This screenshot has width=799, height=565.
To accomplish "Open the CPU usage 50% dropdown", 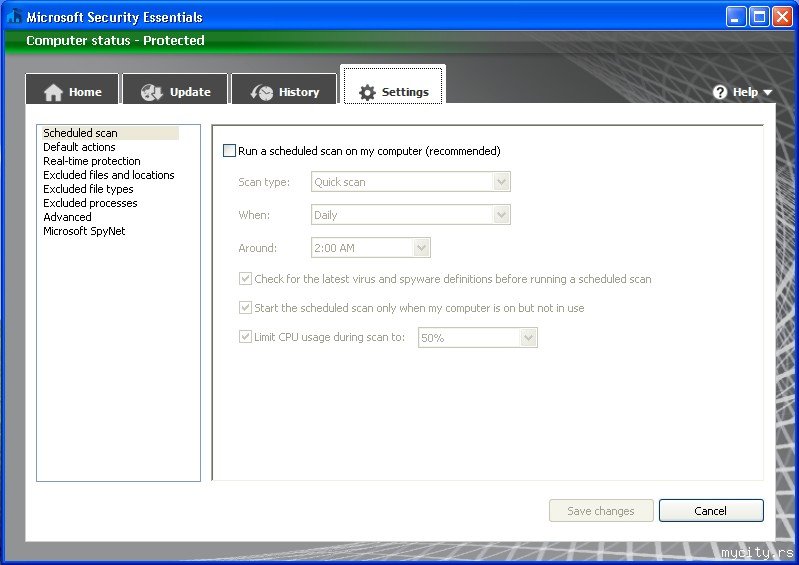I will point(478,338).
